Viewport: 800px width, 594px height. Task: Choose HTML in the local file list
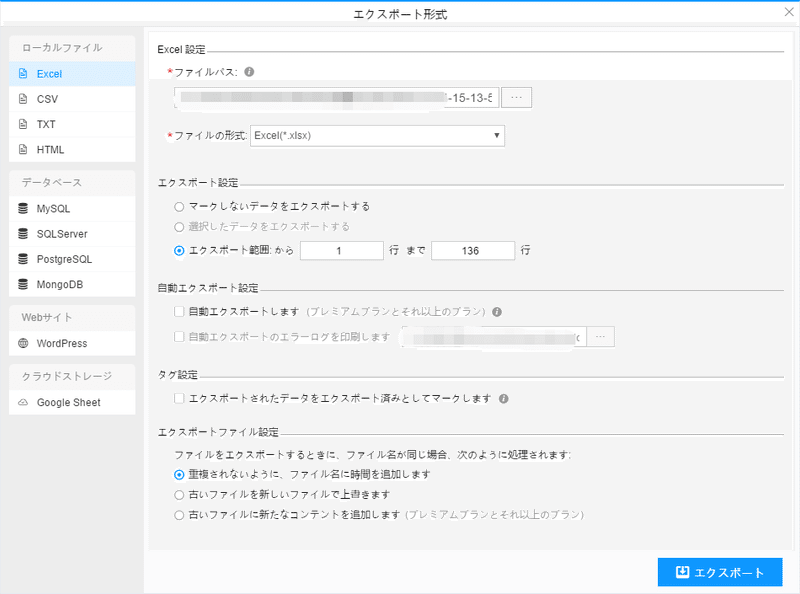[50, 150]
